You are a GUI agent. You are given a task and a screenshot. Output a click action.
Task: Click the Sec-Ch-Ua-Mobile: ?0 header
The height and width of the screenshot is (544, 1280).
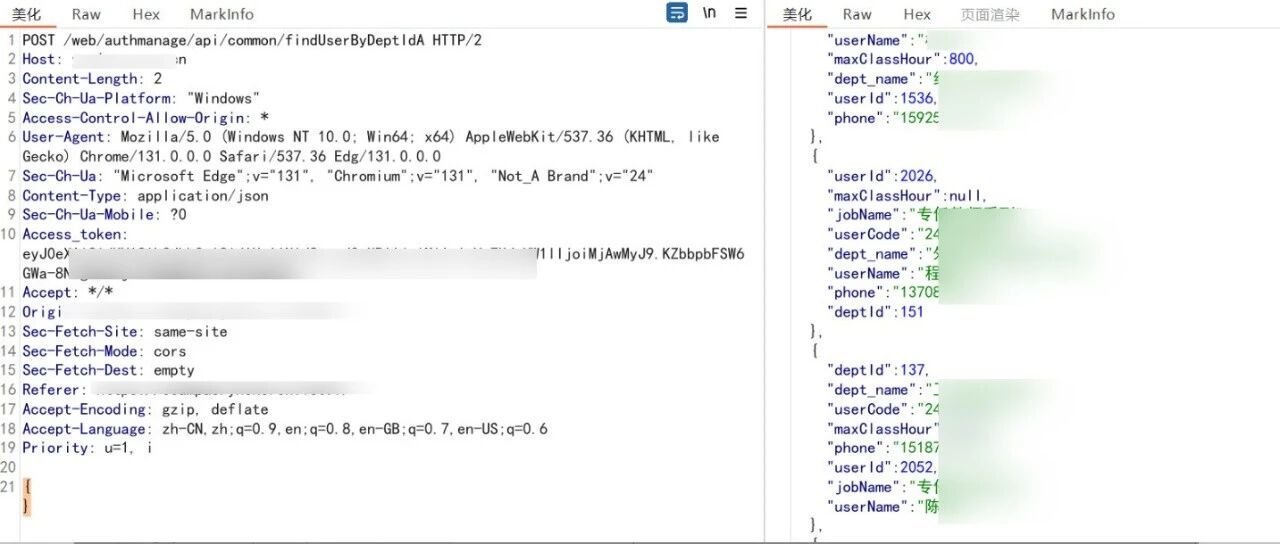click(x=105, y=215)
